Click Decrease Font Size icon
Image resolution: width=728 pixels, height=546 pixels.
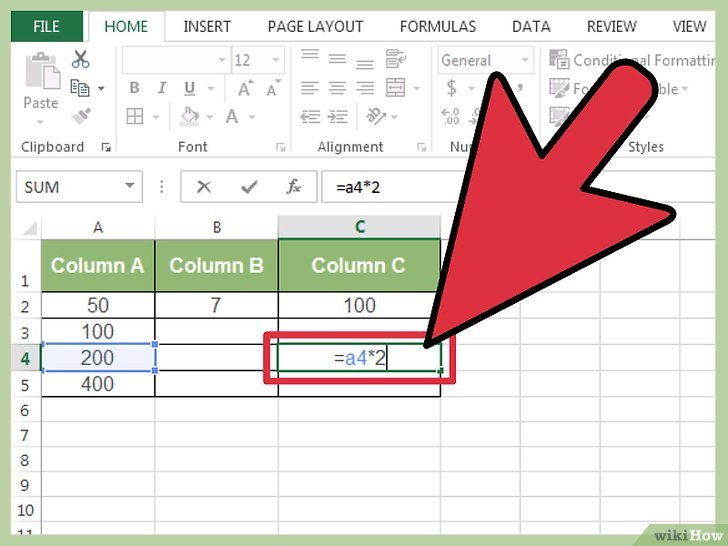tap(274, 88)
